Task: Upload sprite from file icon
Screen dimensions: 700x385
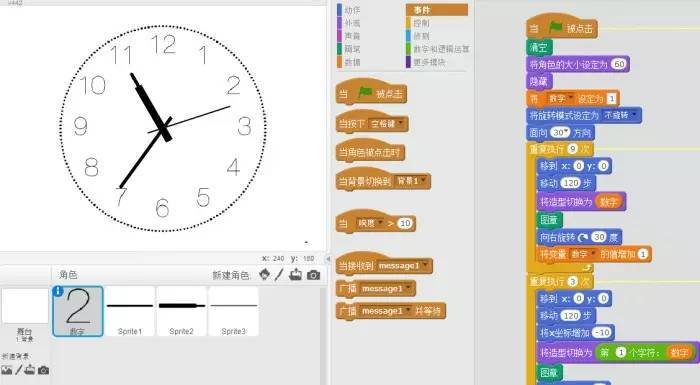Action: (295, 275)
